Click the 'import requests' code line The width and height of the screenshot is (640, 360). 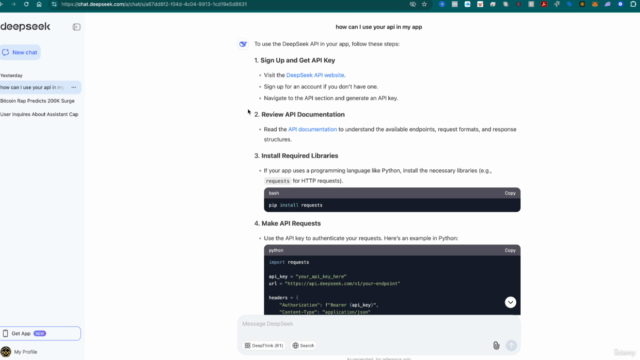289,262
